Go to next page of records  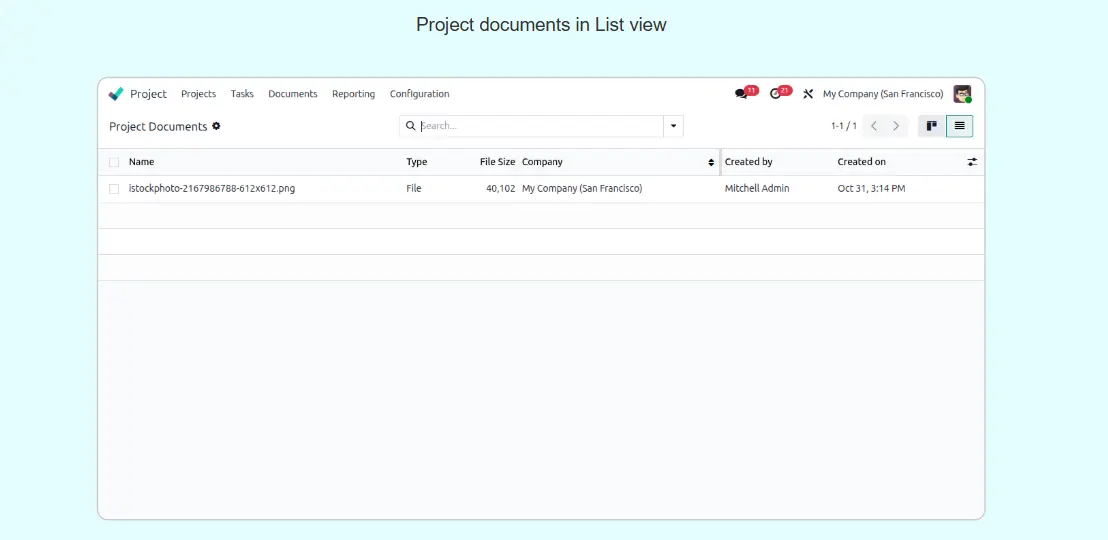896,126
